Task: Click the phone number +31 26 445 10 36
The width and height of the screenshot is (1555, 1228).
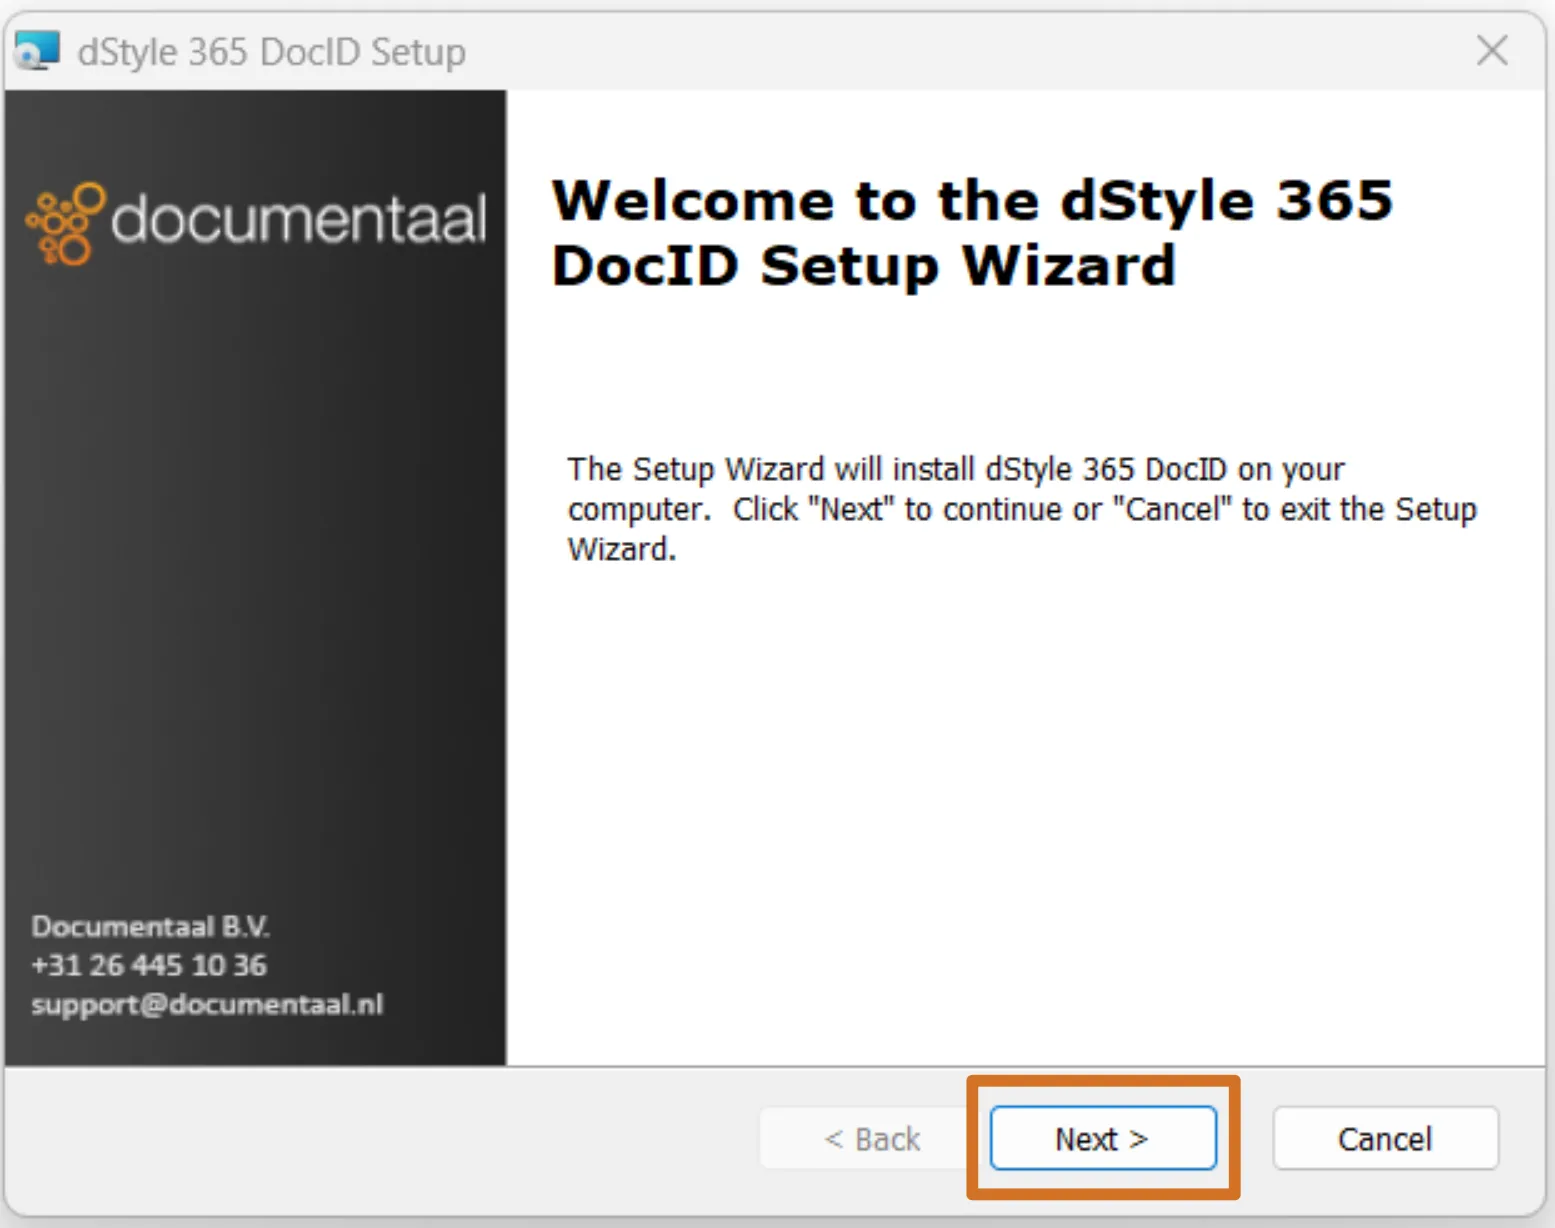Action: point(149,965)
